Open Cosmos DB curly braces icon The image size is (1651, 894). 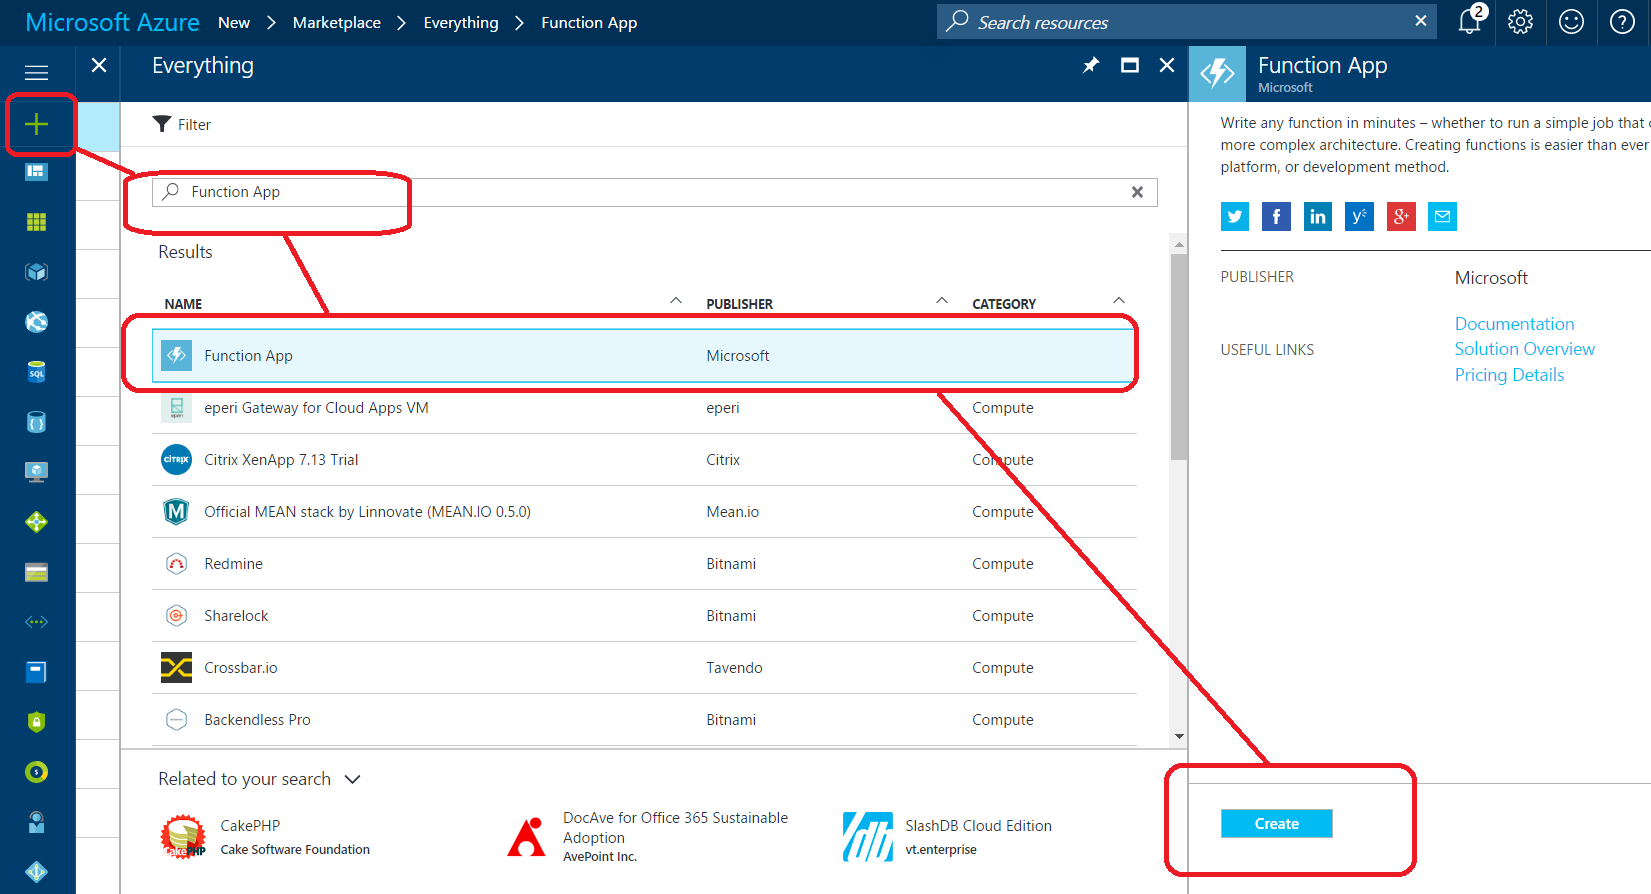tap(37, 422)
